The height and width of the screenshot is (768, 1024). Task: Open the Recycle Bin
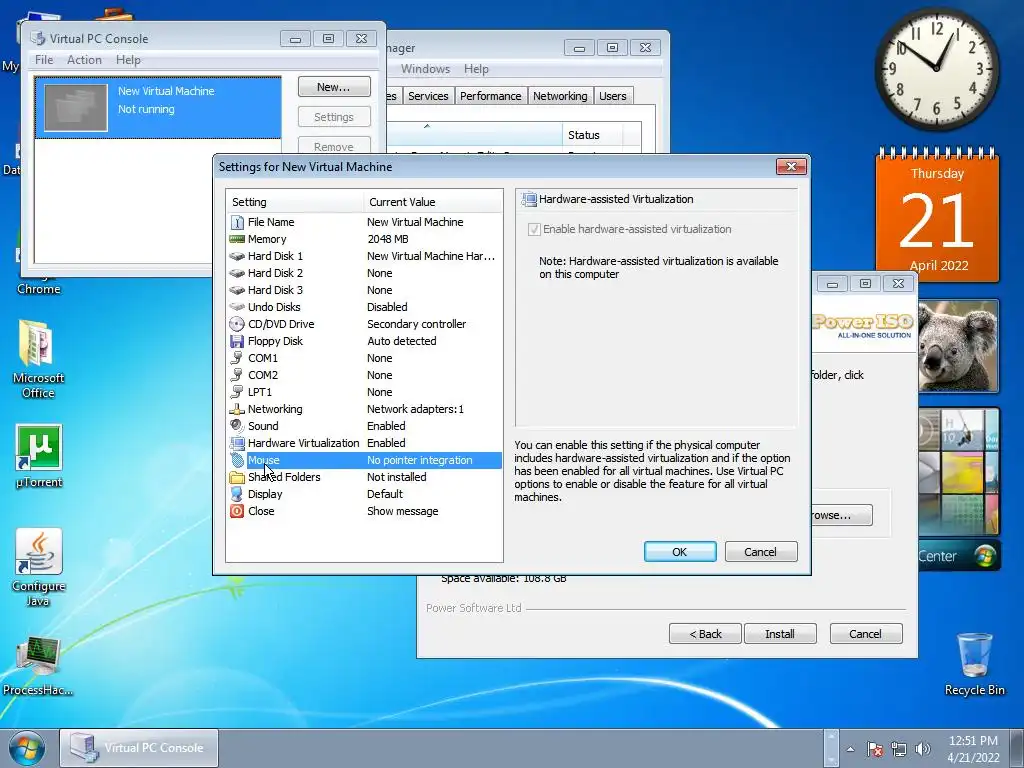click(974, 664)
